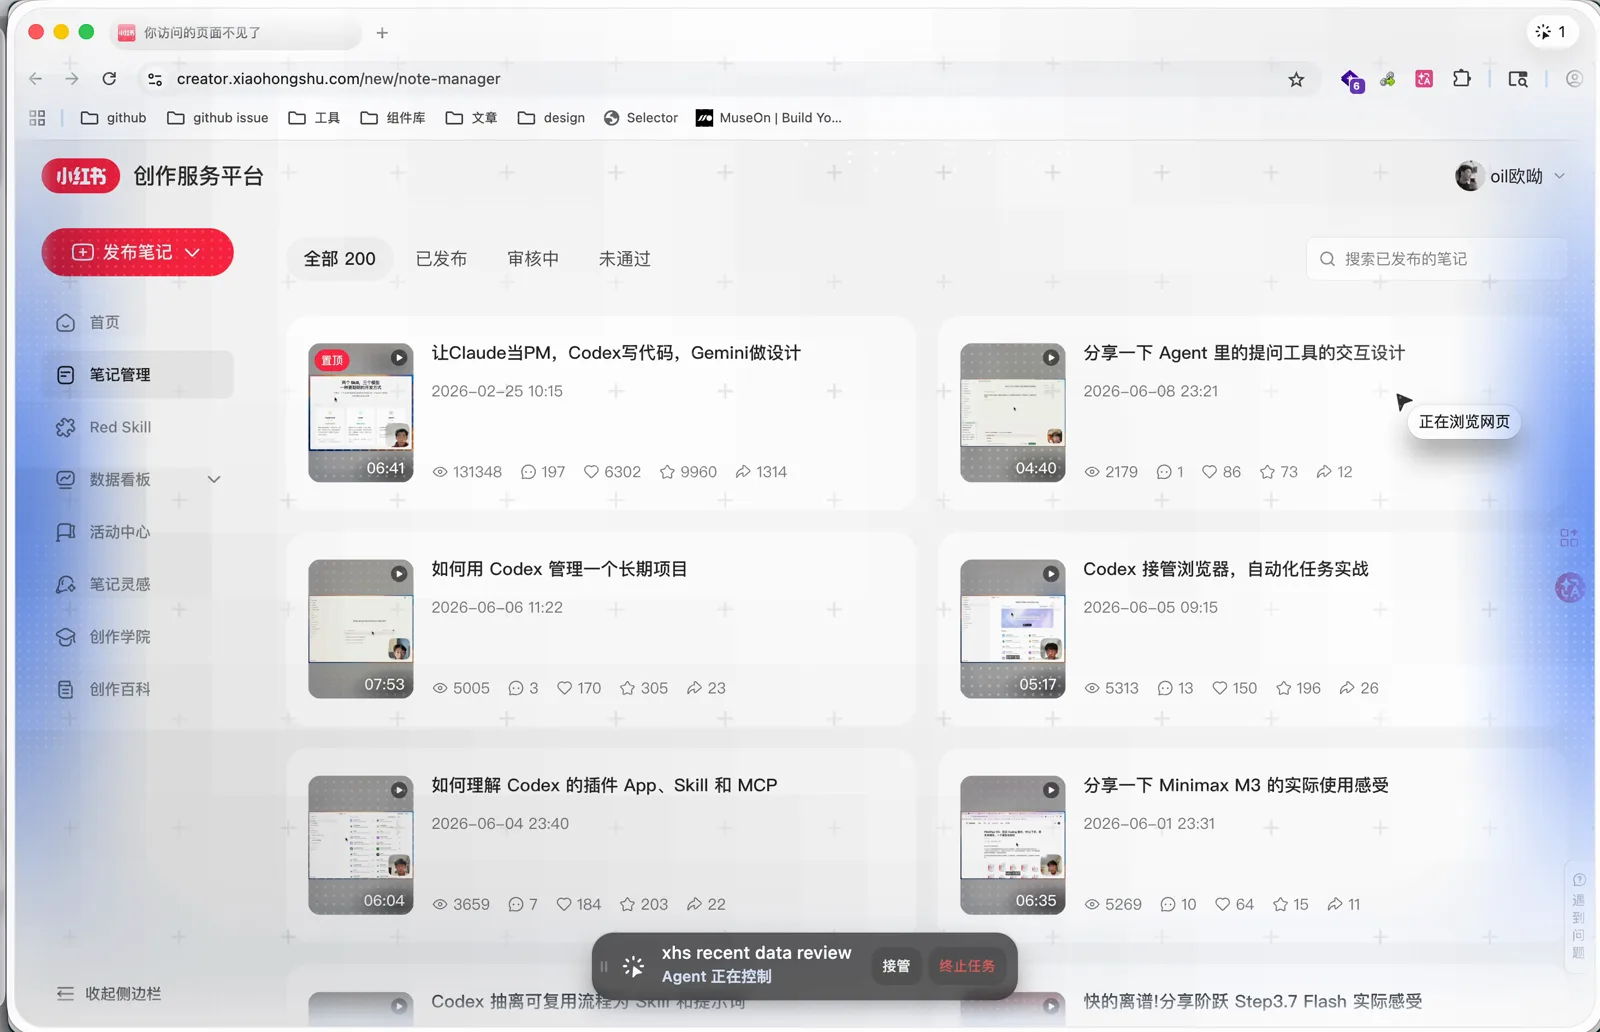Switch to the 全部 200 tab
This screenshot has width=1600, height=1032.
tap(340, 259)
